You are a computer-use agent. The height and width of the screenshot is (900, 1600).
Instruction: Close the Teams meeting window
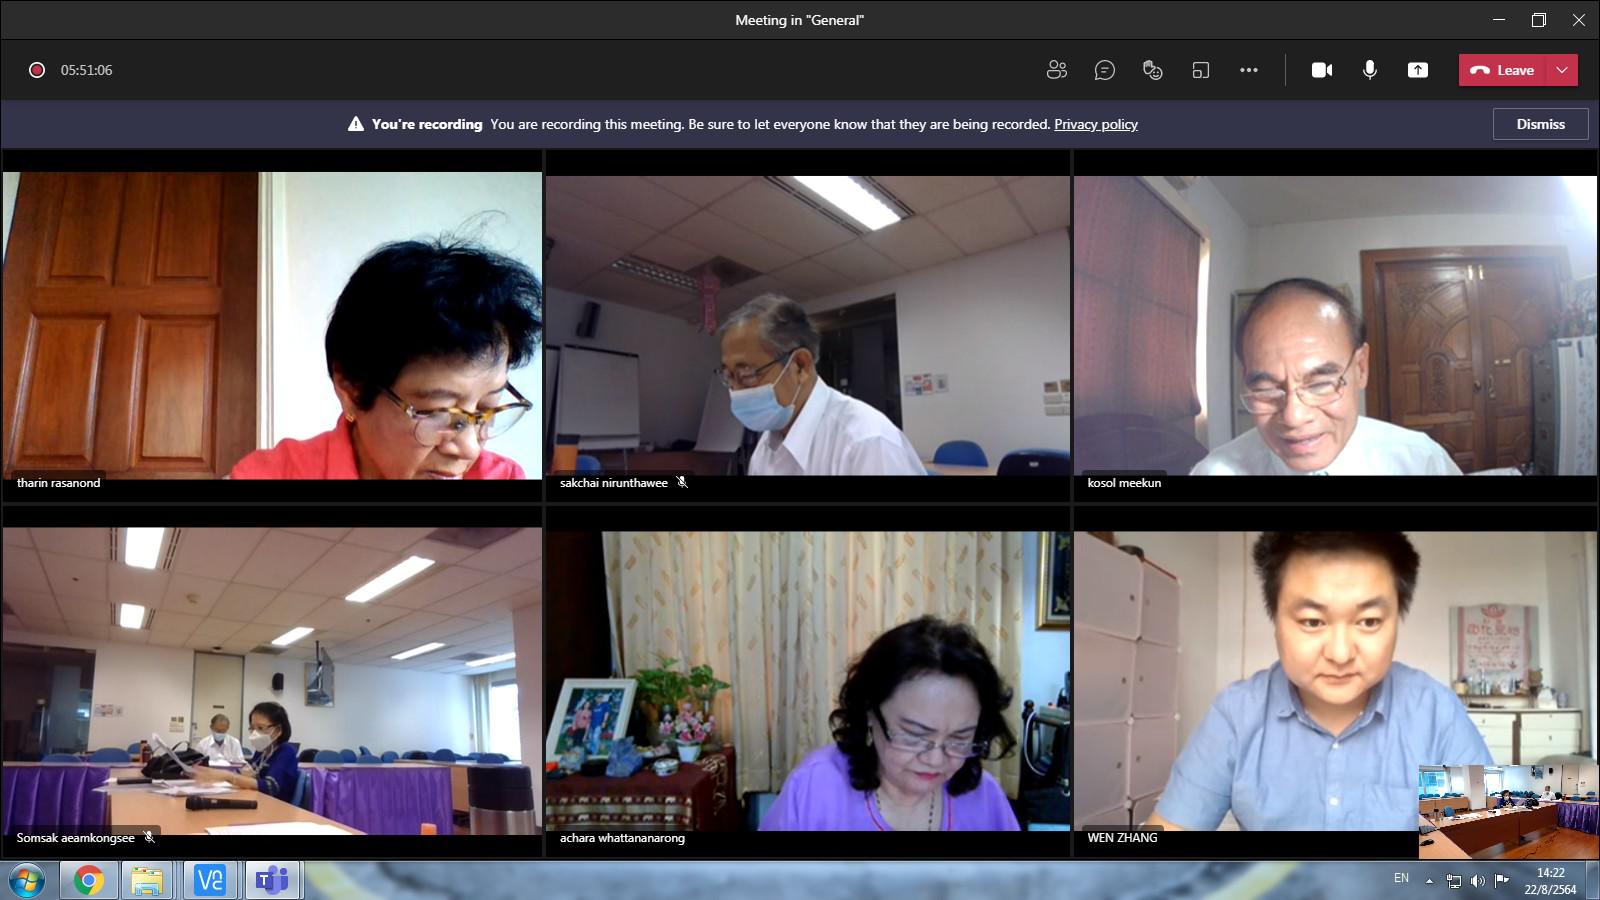click(1578, 20)
